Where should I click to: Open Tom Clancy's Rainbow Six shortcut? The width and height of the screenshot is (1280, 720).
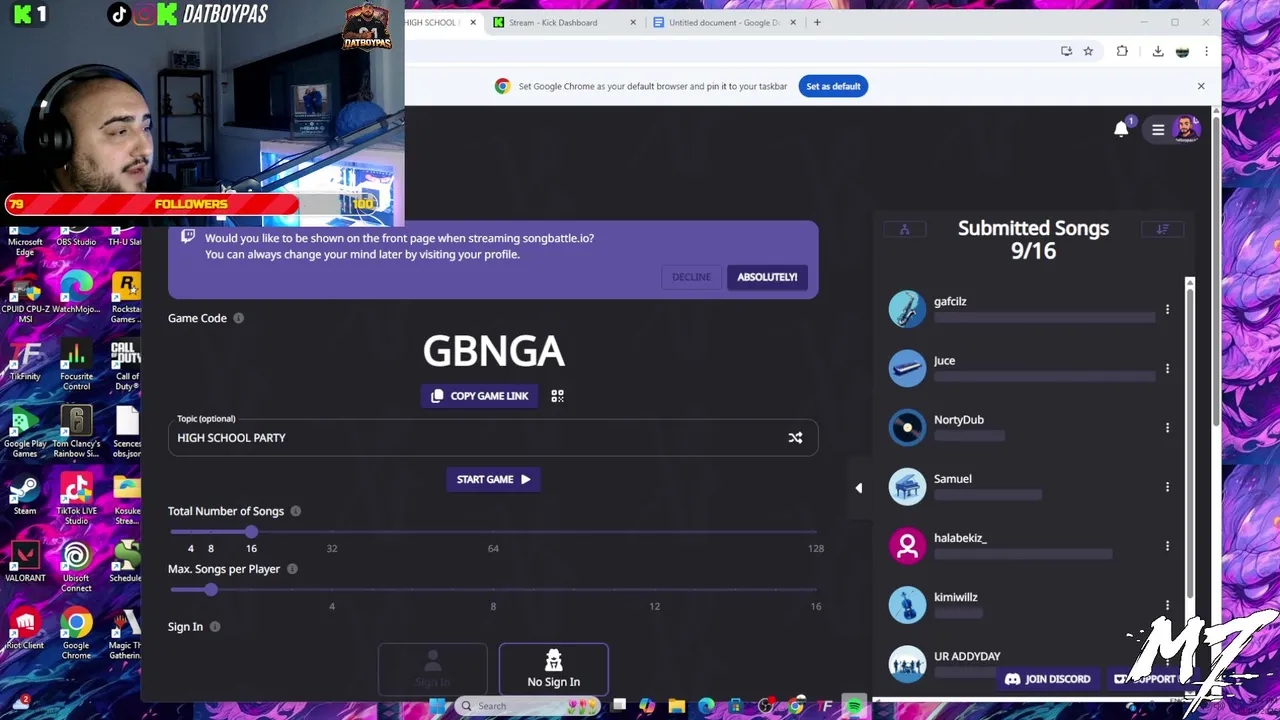click(76, 432)
